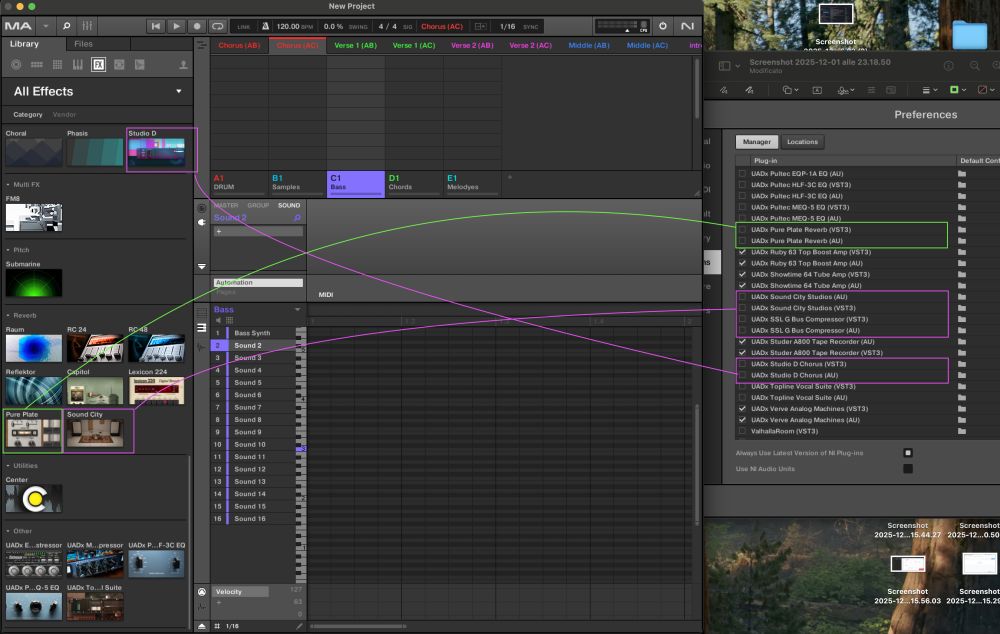Image resolution: width=1000 pixels, height=634 pixels.
Task: Select the Sounds grid icon in browser
Action: (x=57, y=64)
